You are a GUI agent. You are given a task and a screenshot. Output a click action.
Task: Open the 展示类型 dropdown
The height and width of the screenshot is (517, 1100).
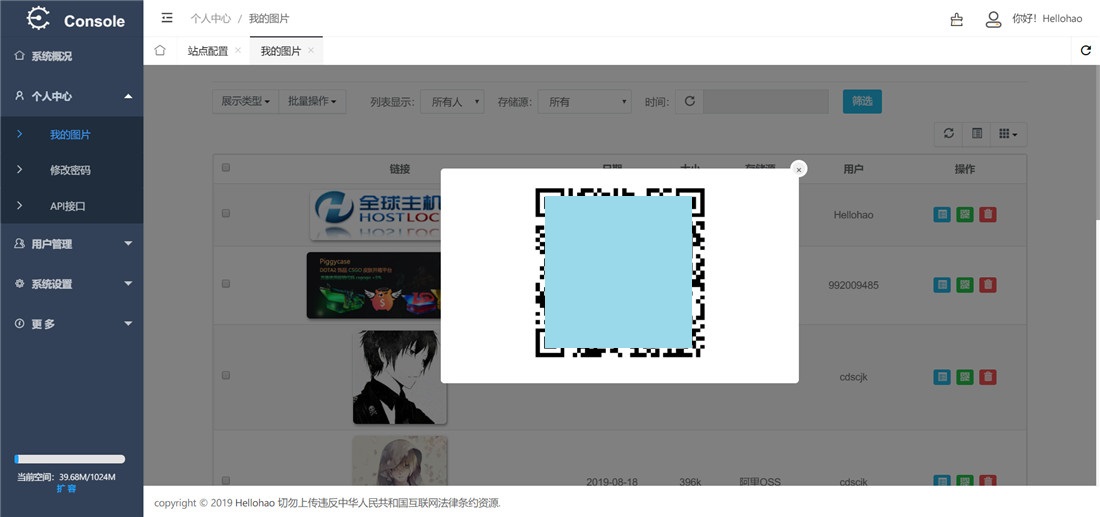pos(245,101)
